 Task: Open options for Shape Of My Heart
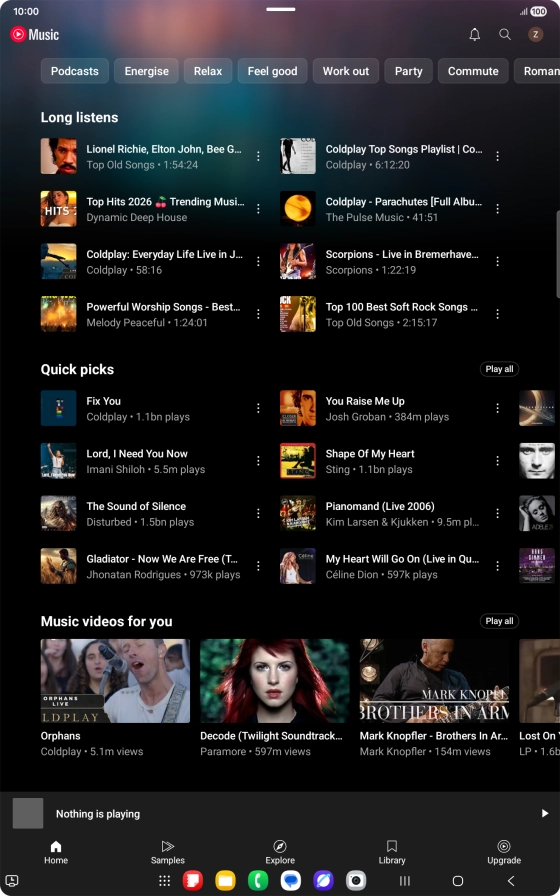click(x=498, y=461)
